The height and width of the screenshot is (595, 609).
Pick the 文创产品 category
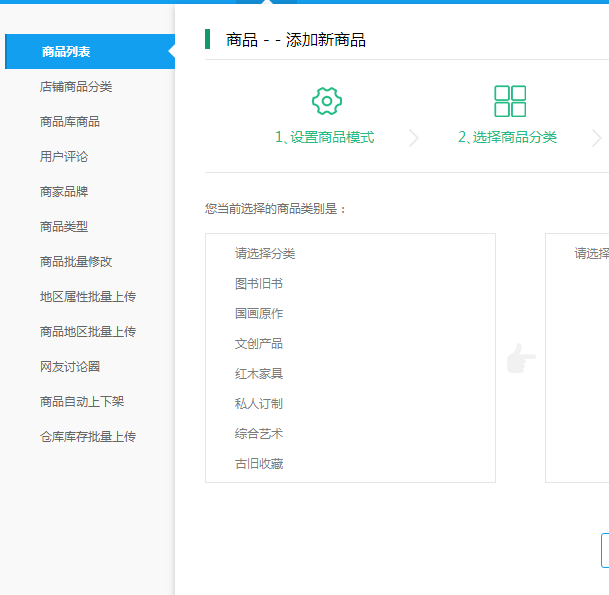(259, 344)
